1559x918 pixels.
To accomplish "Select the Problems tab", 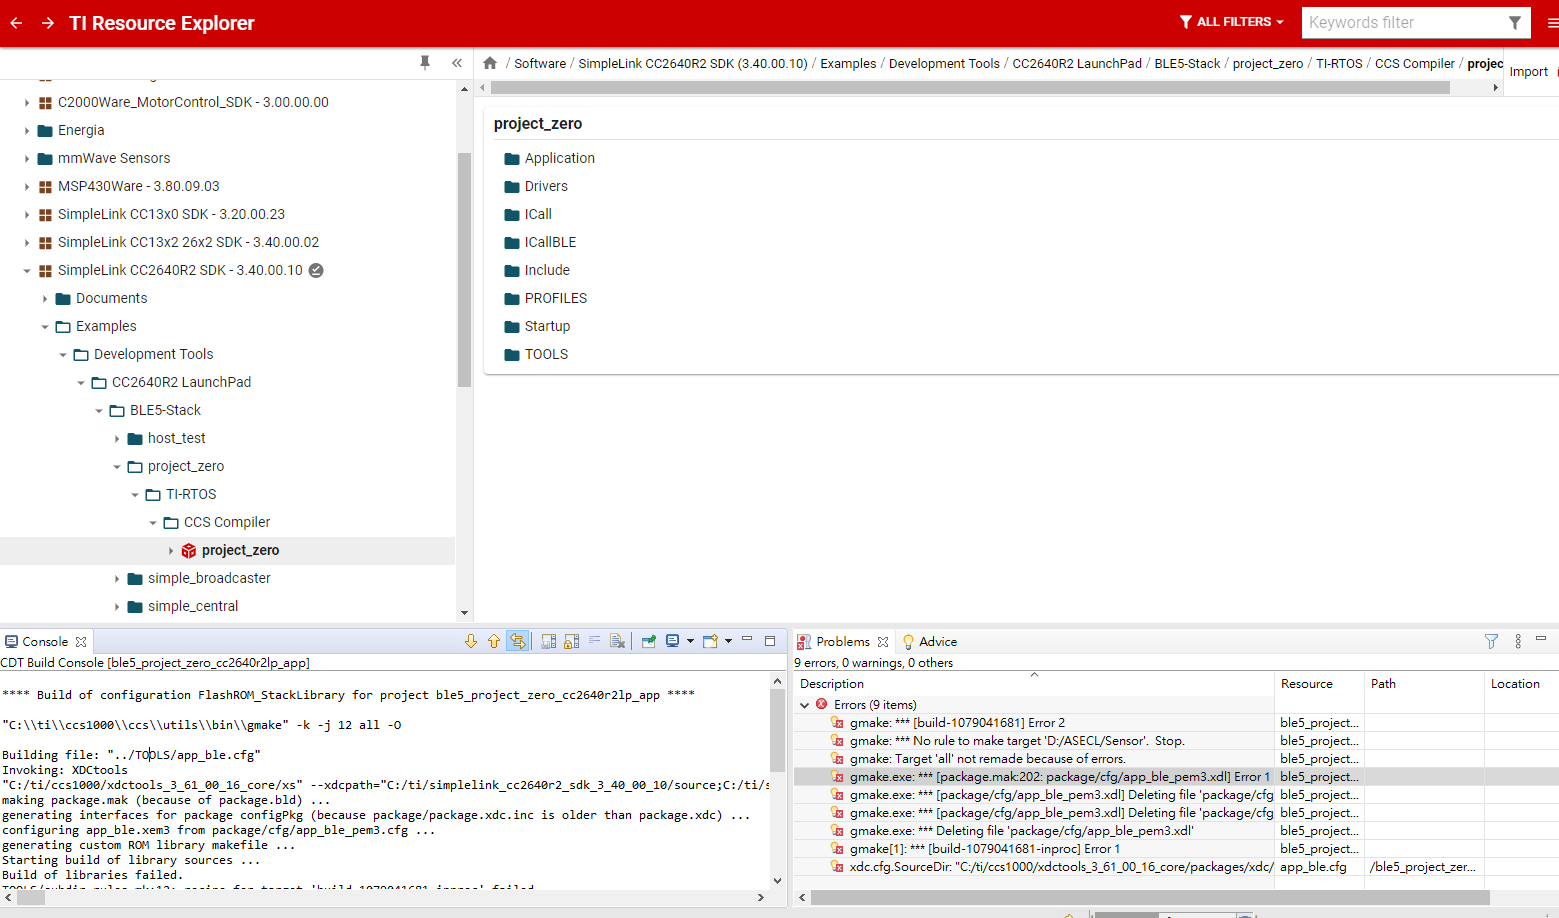I will 842,642.
